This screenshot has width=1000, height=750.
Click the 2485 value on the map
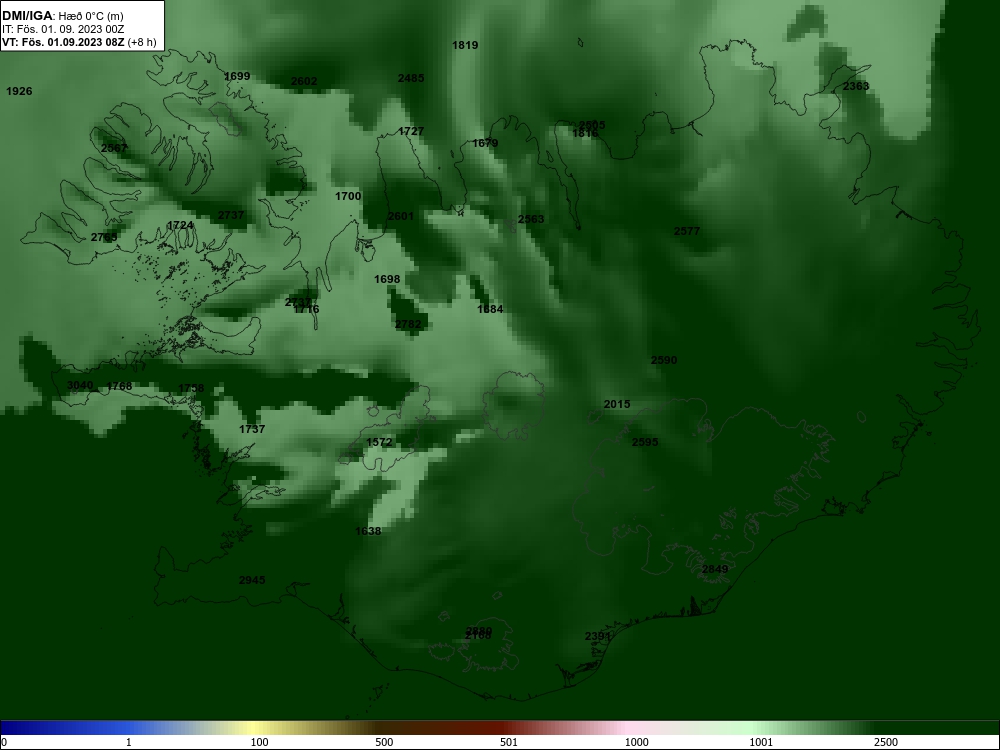point(411,78)
